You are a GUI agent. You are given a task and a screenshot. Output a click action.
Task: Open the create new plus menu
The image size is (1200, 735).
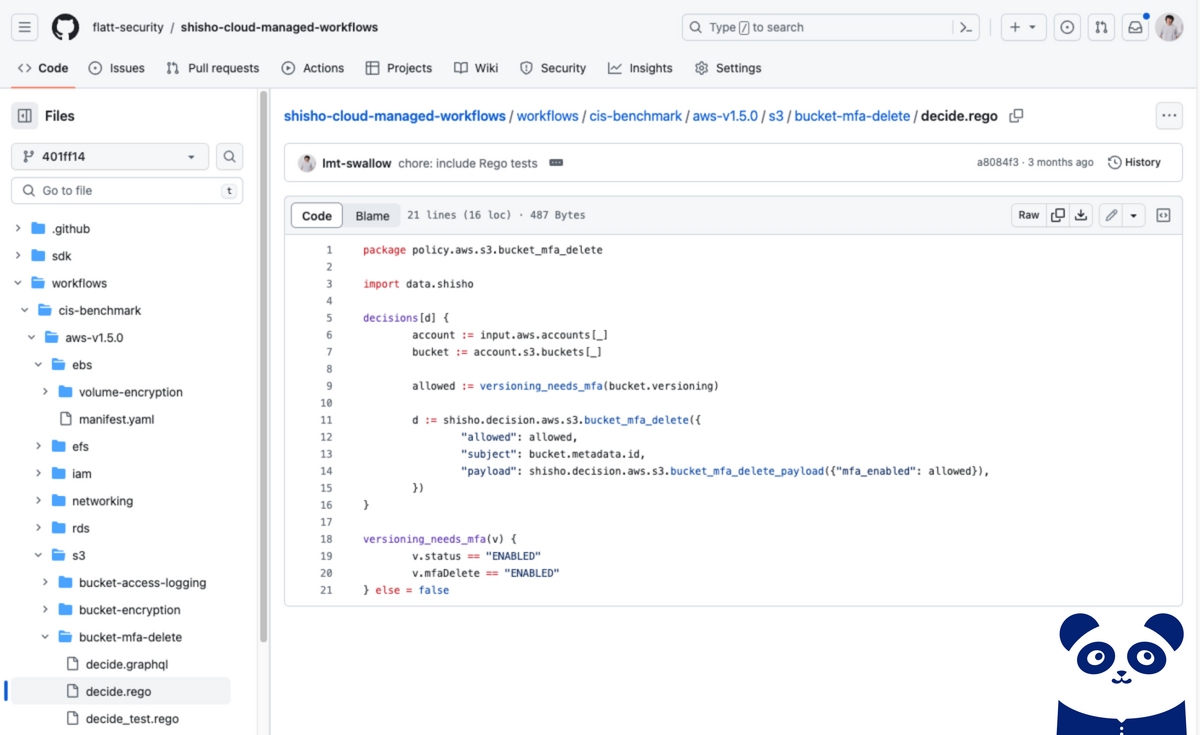coord(1024,27)
